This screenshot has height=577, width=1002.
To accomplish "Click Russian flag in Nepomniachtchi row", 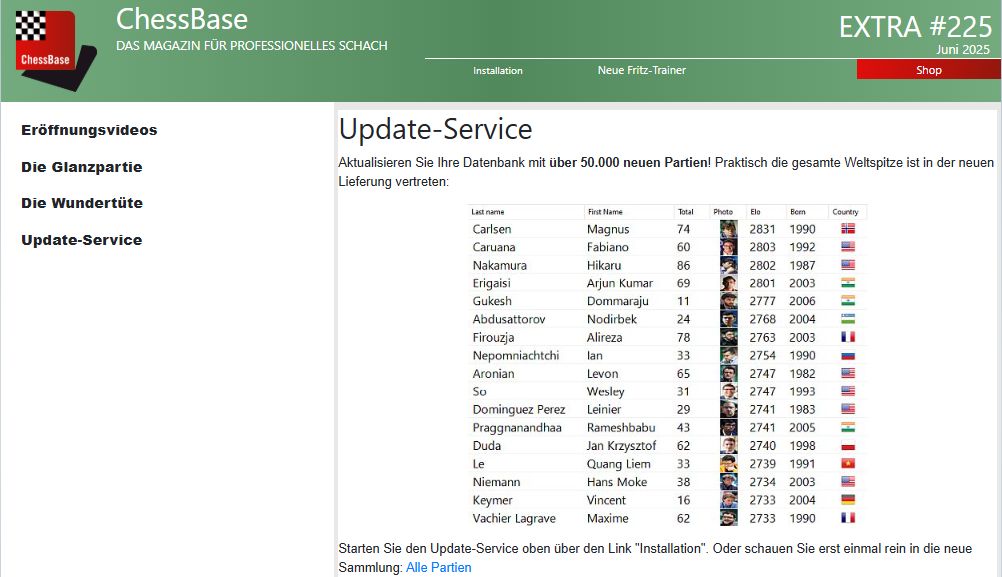I will [848, 355].
